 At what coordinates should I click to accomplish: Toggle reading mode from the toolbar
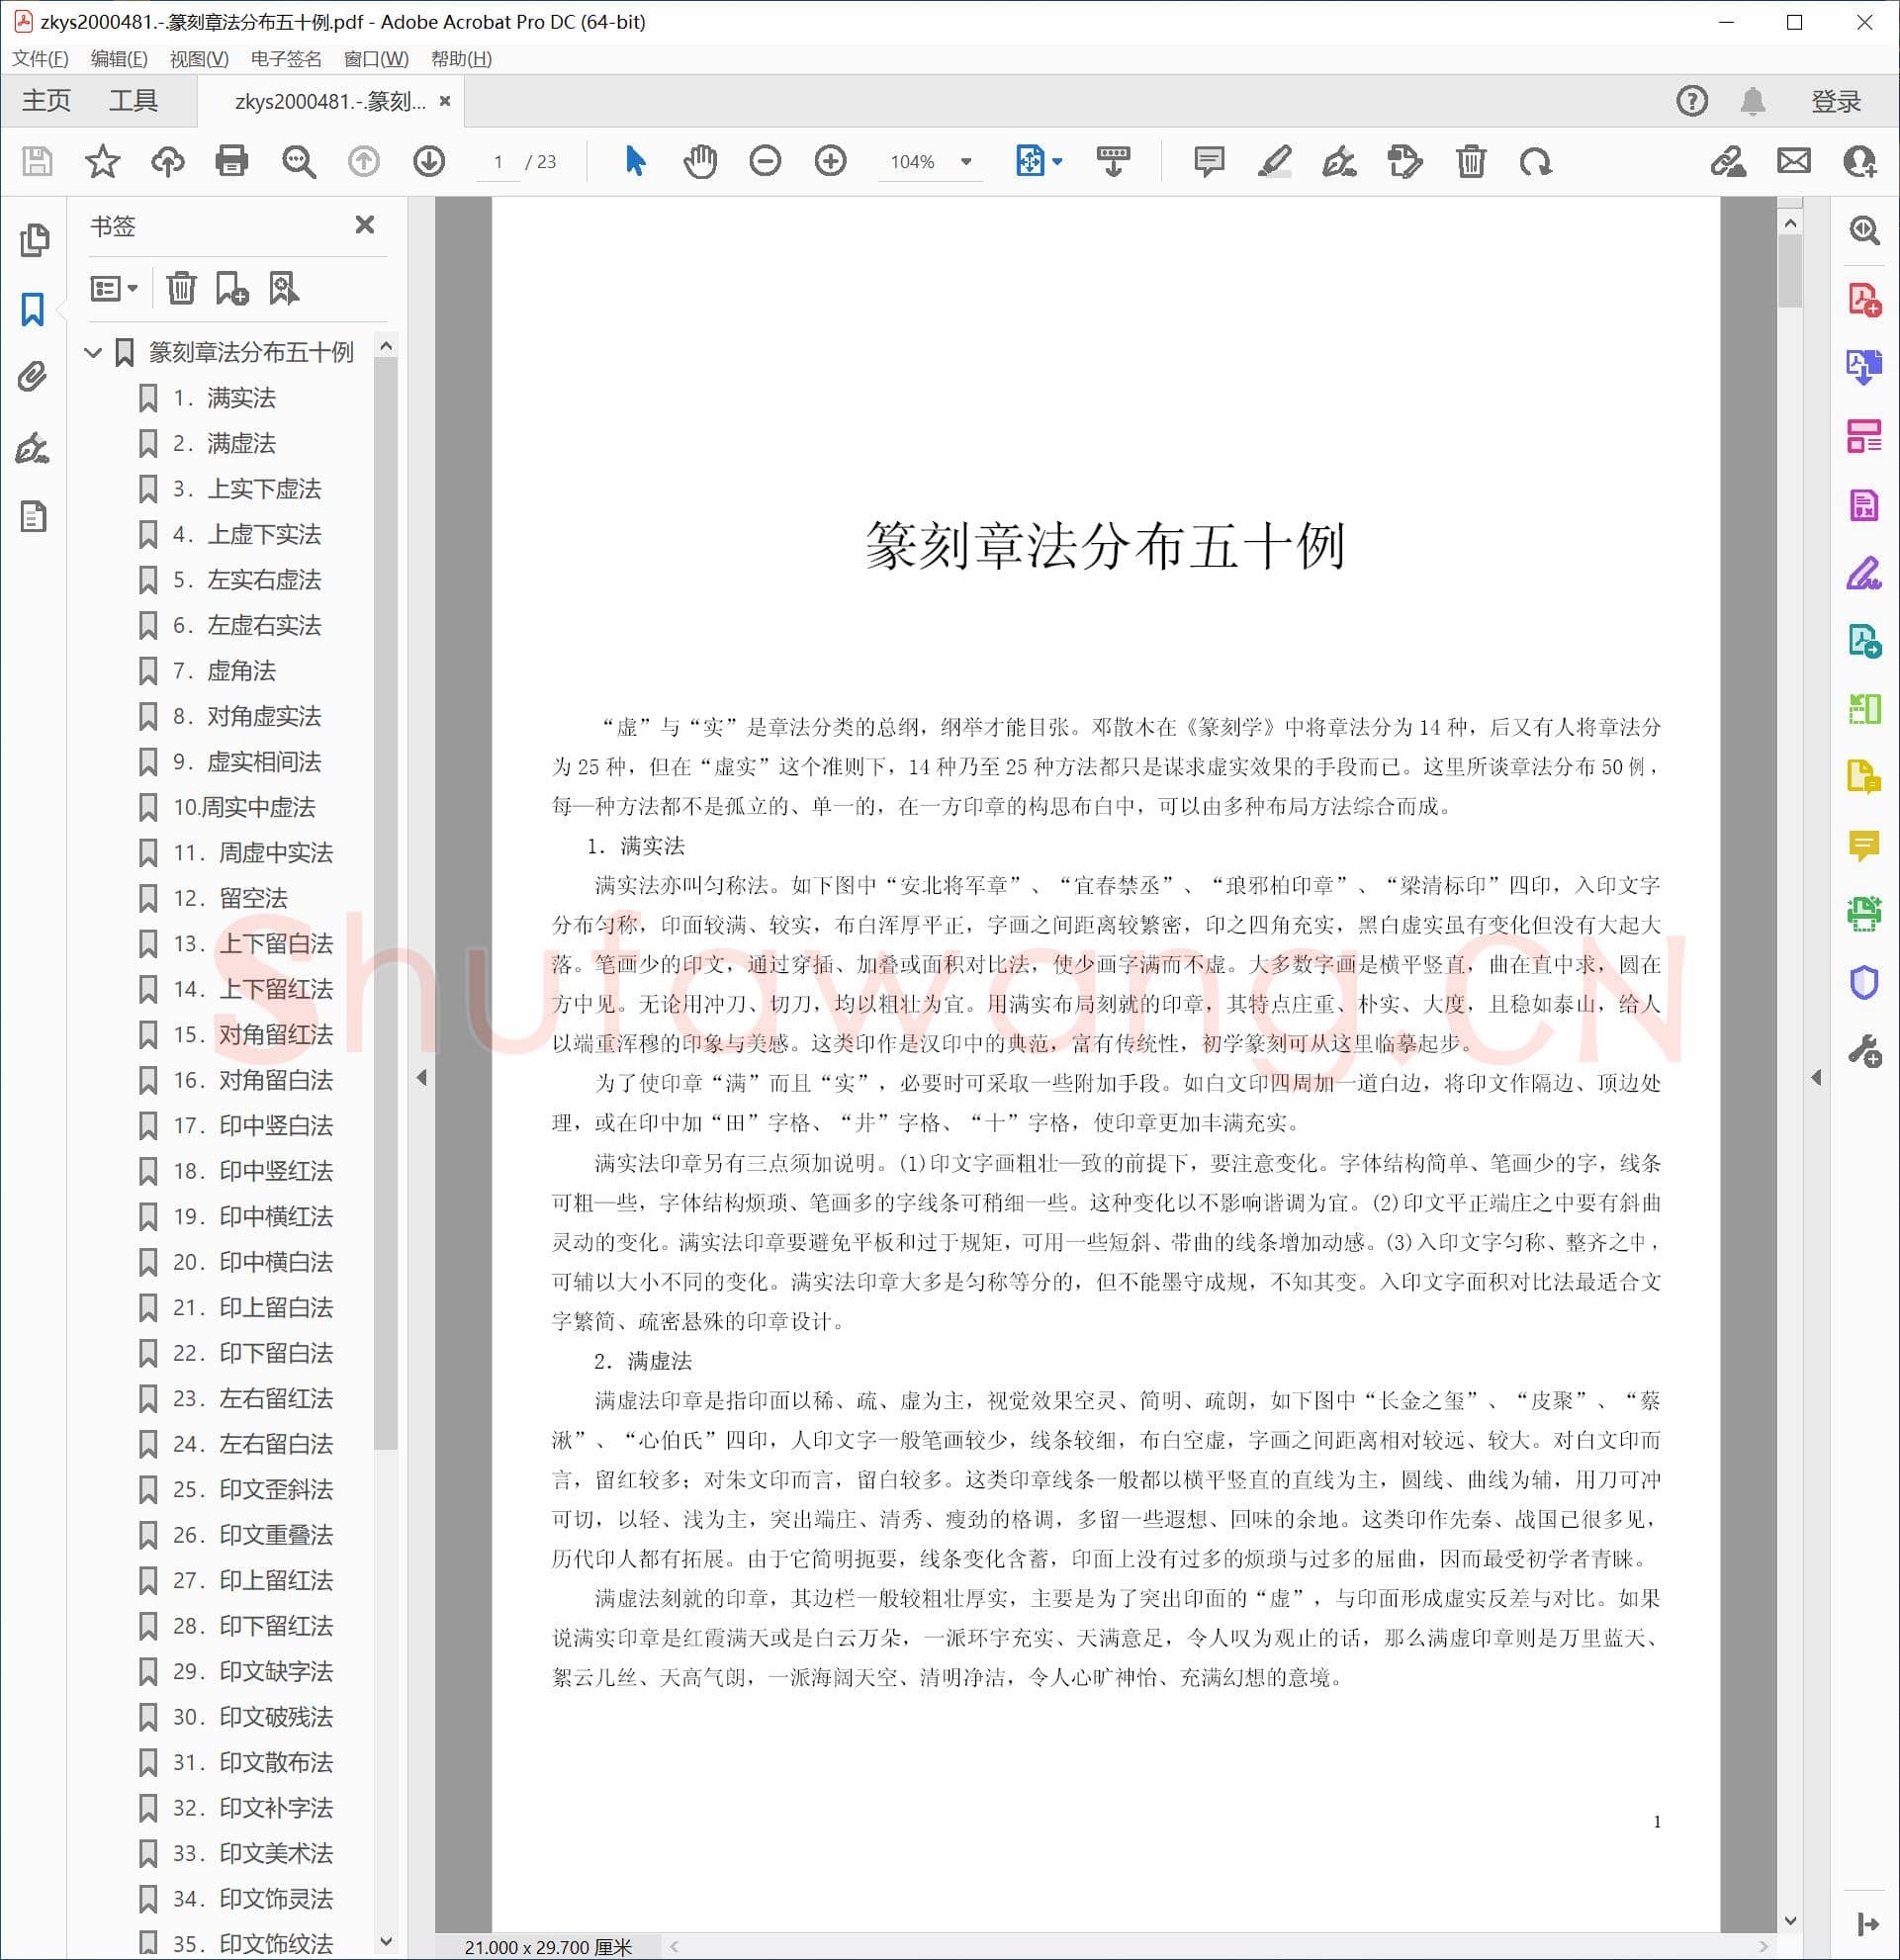(1114, 160)
